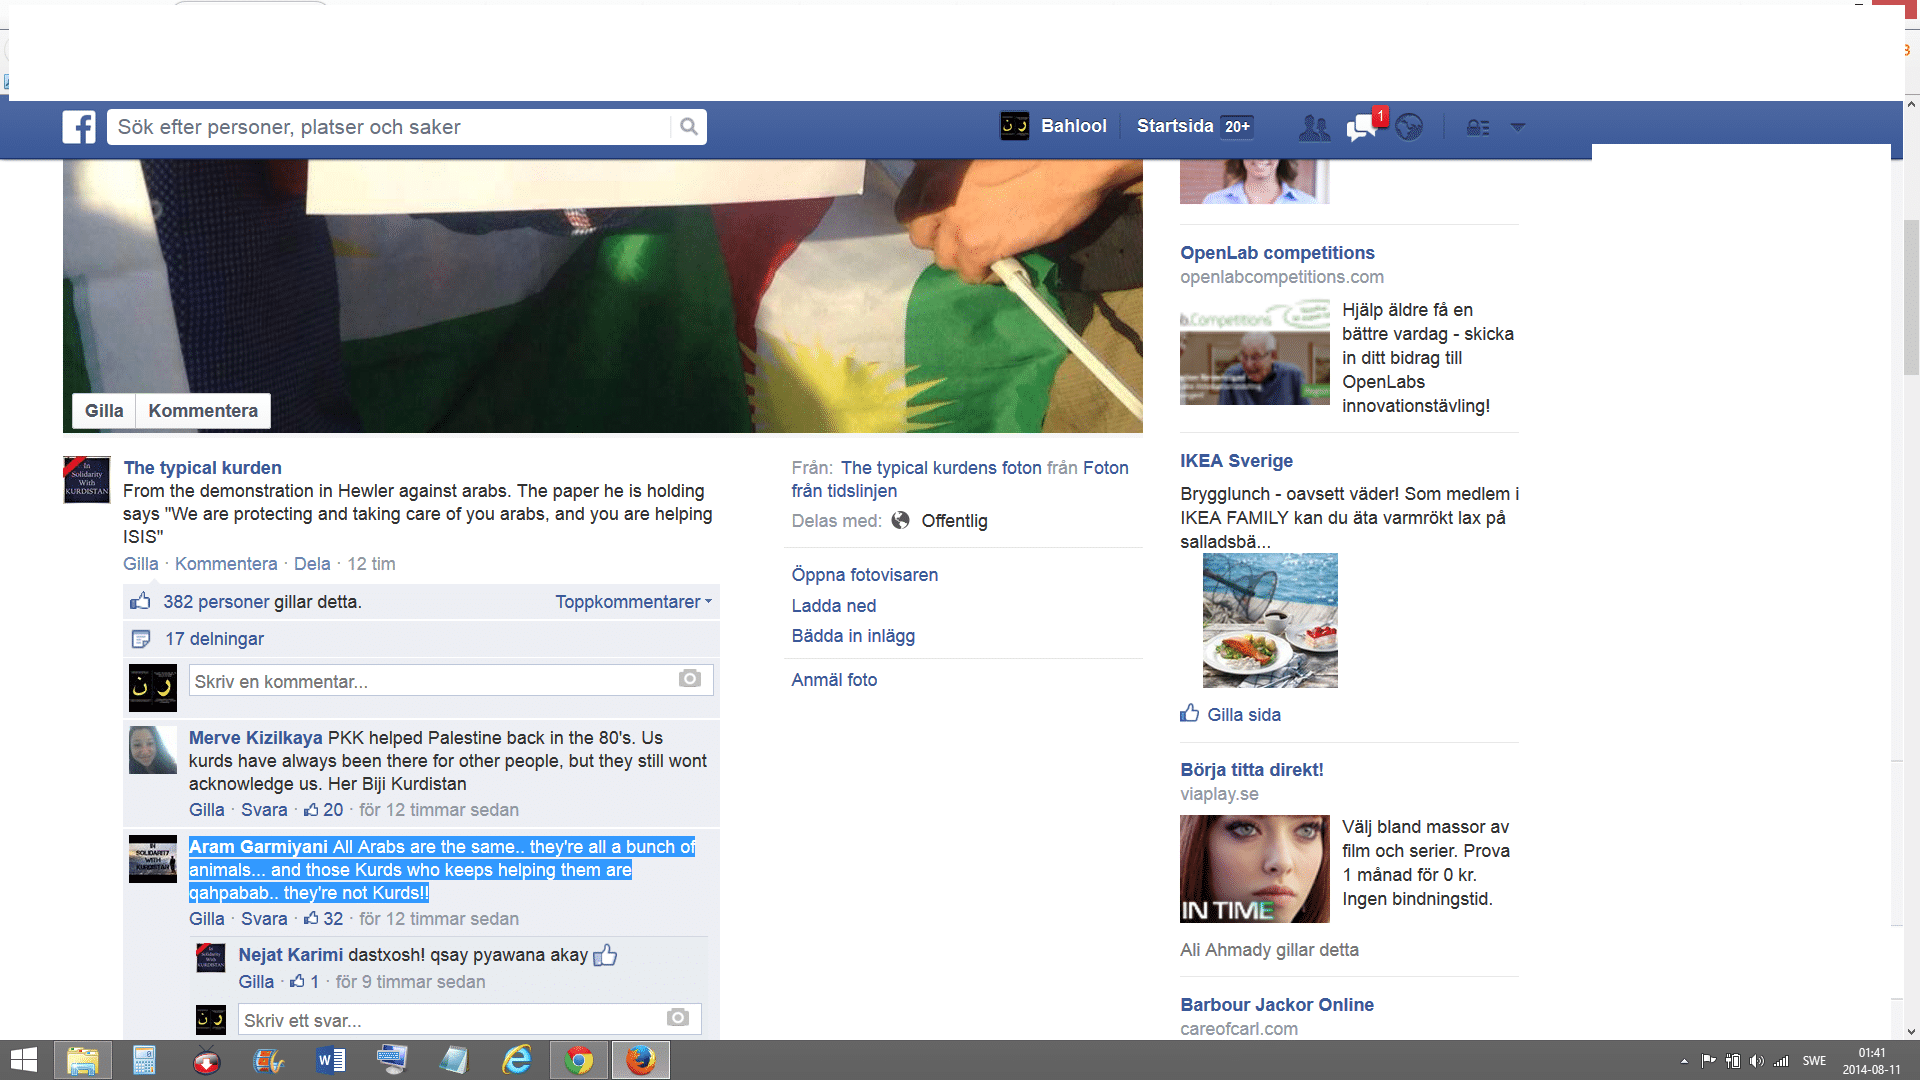Click the volume icon in system tray

[x=1757, y=1061]
